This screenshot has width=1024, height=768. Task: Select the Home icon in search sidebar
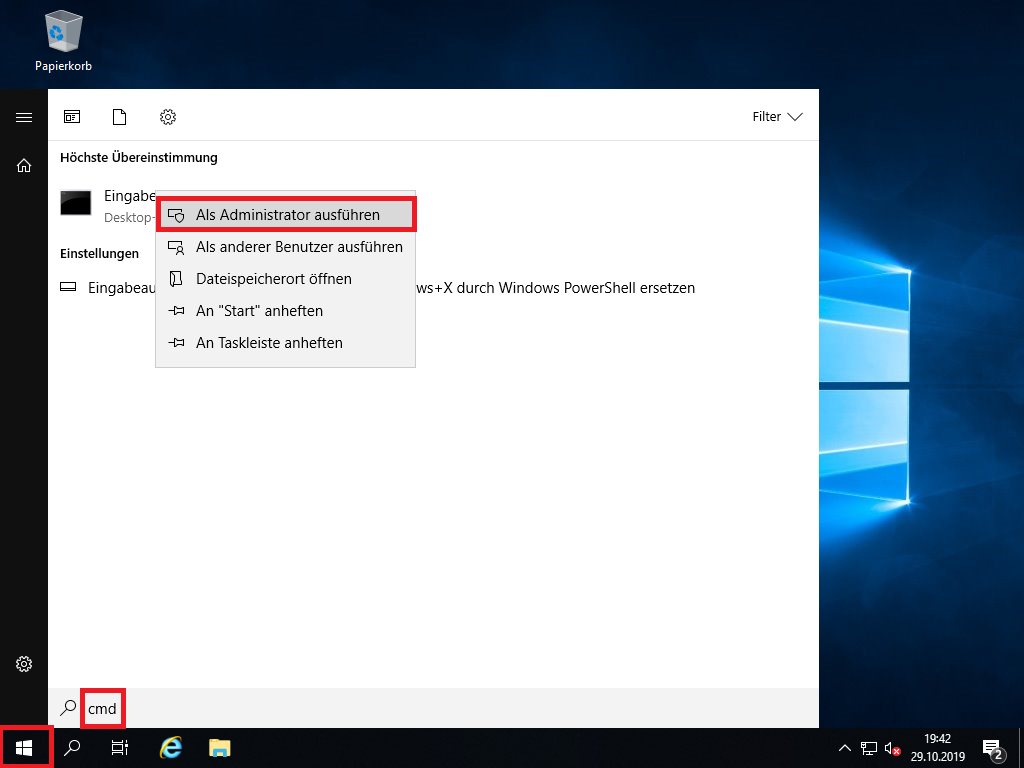24,166
